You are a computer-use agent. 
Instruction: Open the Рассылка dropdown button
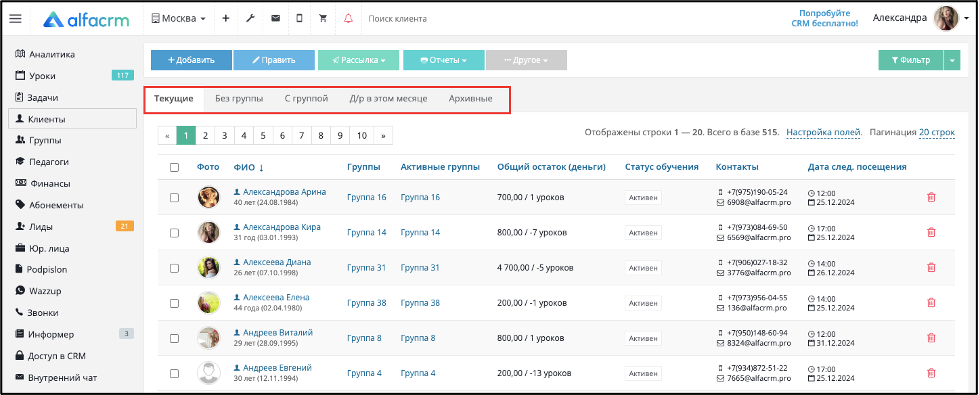[x=358, y=61]
